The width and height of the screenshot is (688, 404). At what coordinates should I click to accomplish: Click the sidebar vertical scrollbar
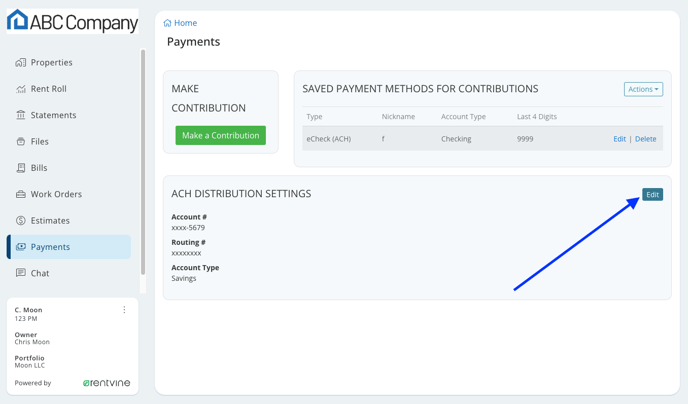point(143,162)
